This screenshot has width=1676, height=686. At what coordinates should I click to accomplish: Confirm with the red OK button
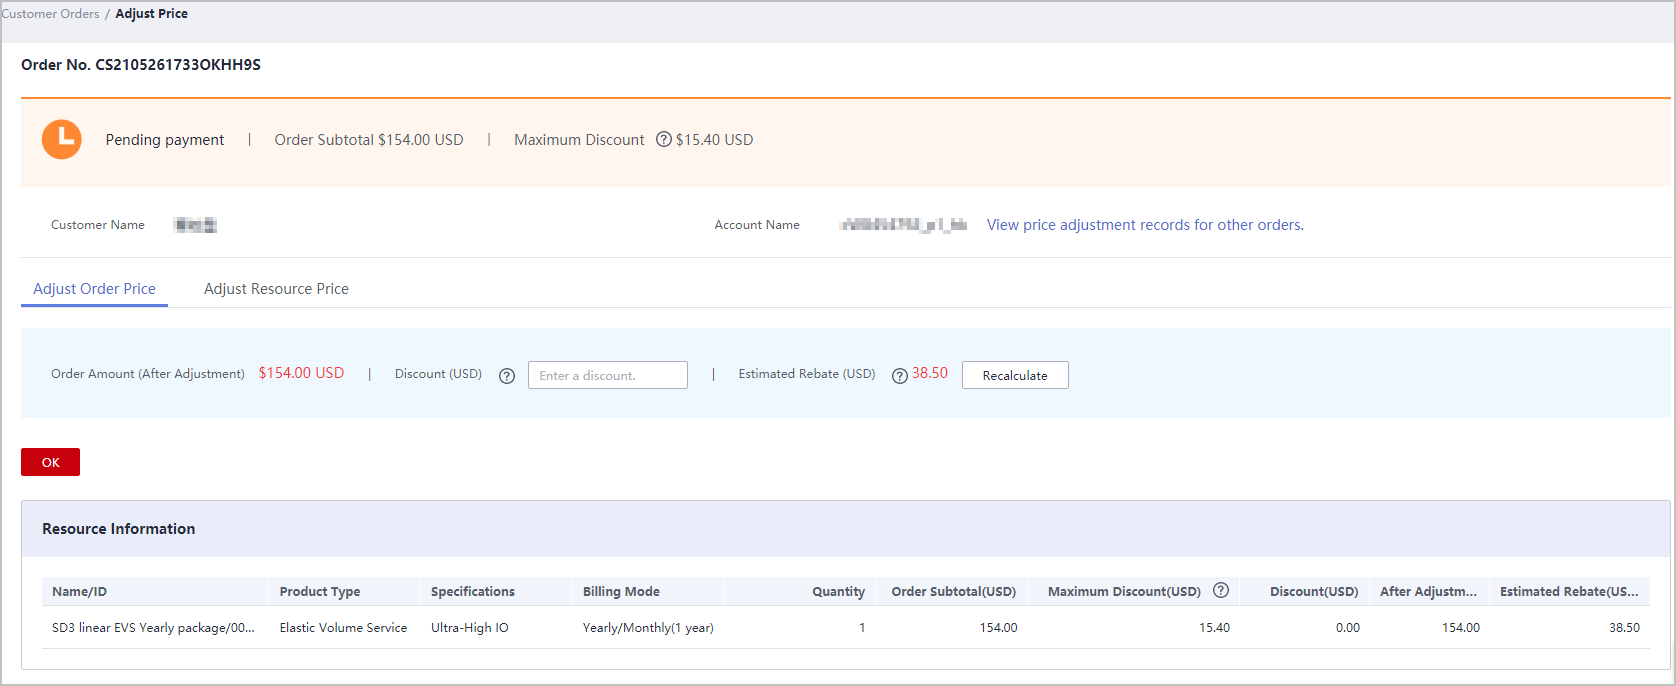tap(50, 462)
